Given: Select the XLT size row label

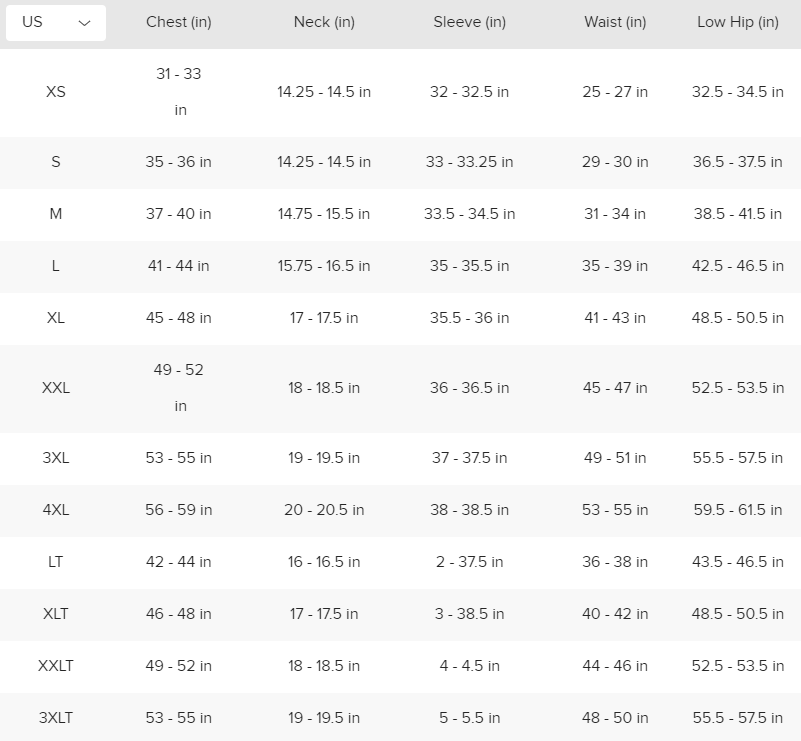Looking at the screenshot, I should point(56,614).
